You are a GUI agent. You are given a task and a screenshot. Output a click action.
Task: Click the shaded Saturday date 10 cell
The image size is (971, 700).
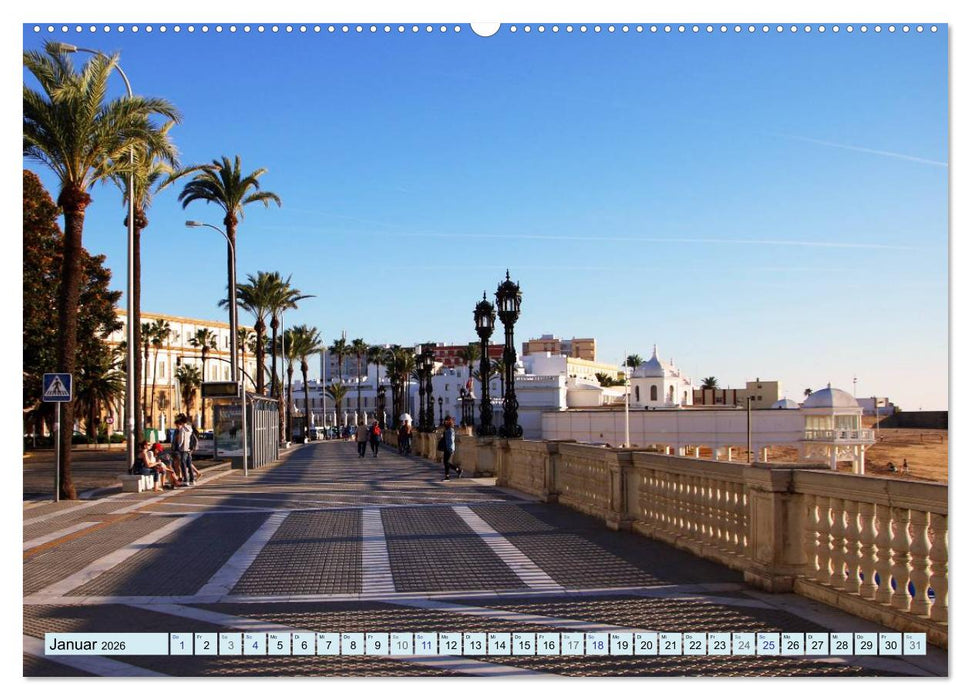(x=403, y=646)
